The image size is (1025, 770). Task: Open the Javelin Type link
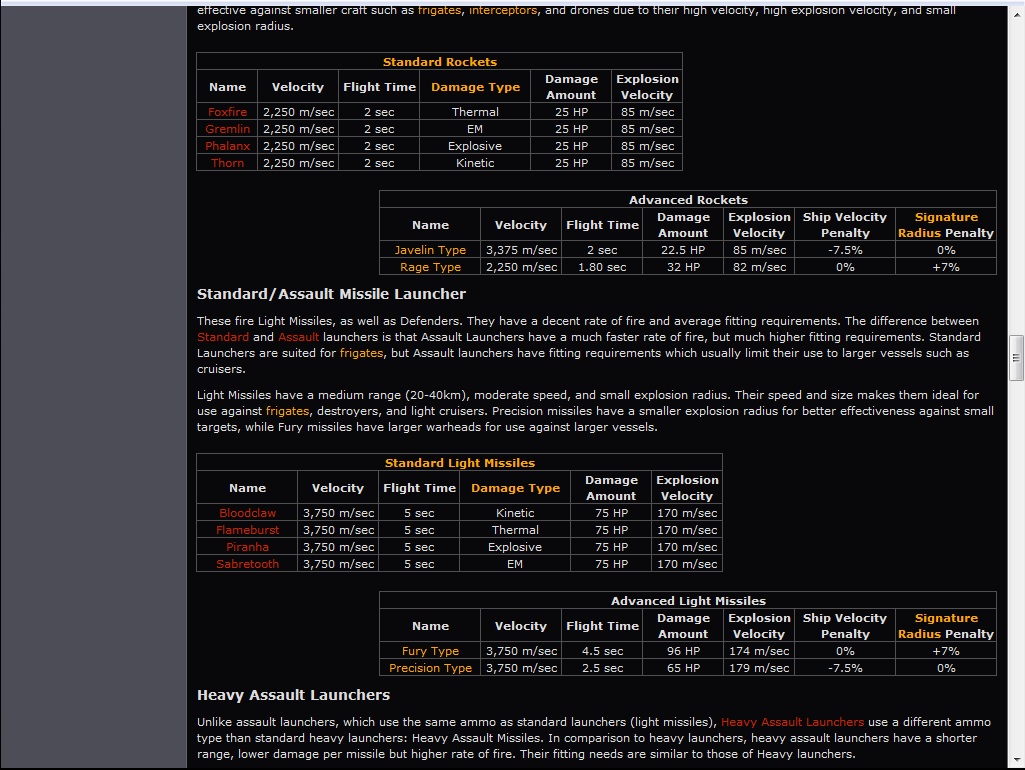(429, 250)
